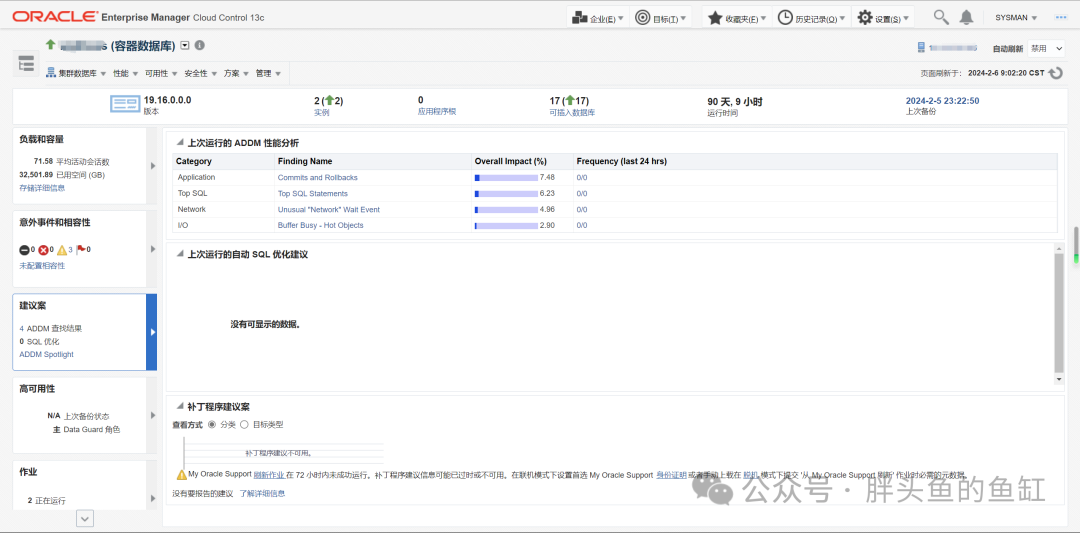The image size is (1080, 533).
Task: Expand the 高可用性 card arrow
Action: point(152,415)
